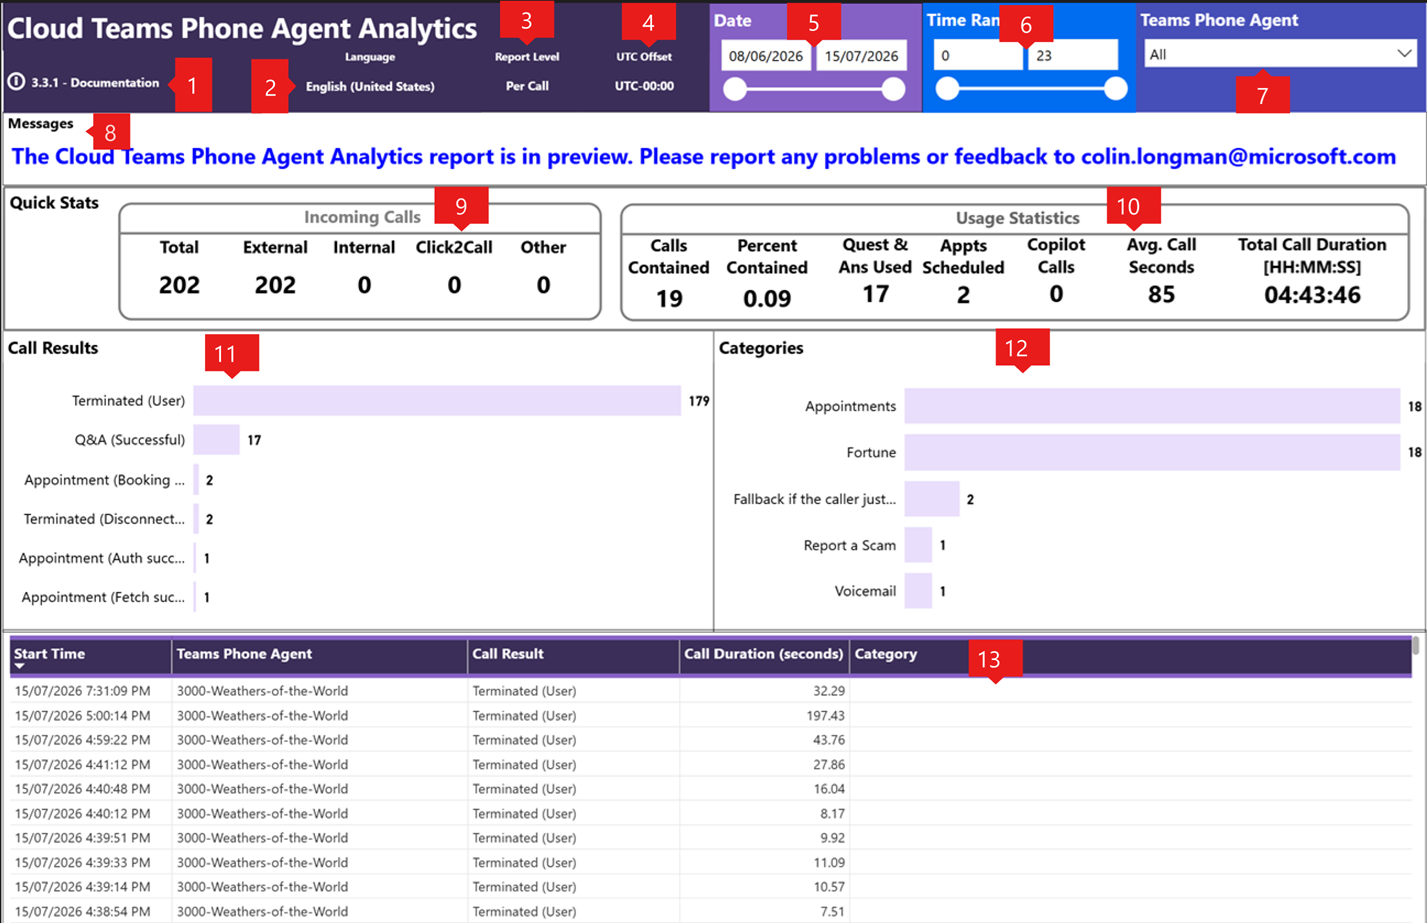Click the English (United States) language value
This screenshot has width=1427, height=923.
click(x=370, y=87)
